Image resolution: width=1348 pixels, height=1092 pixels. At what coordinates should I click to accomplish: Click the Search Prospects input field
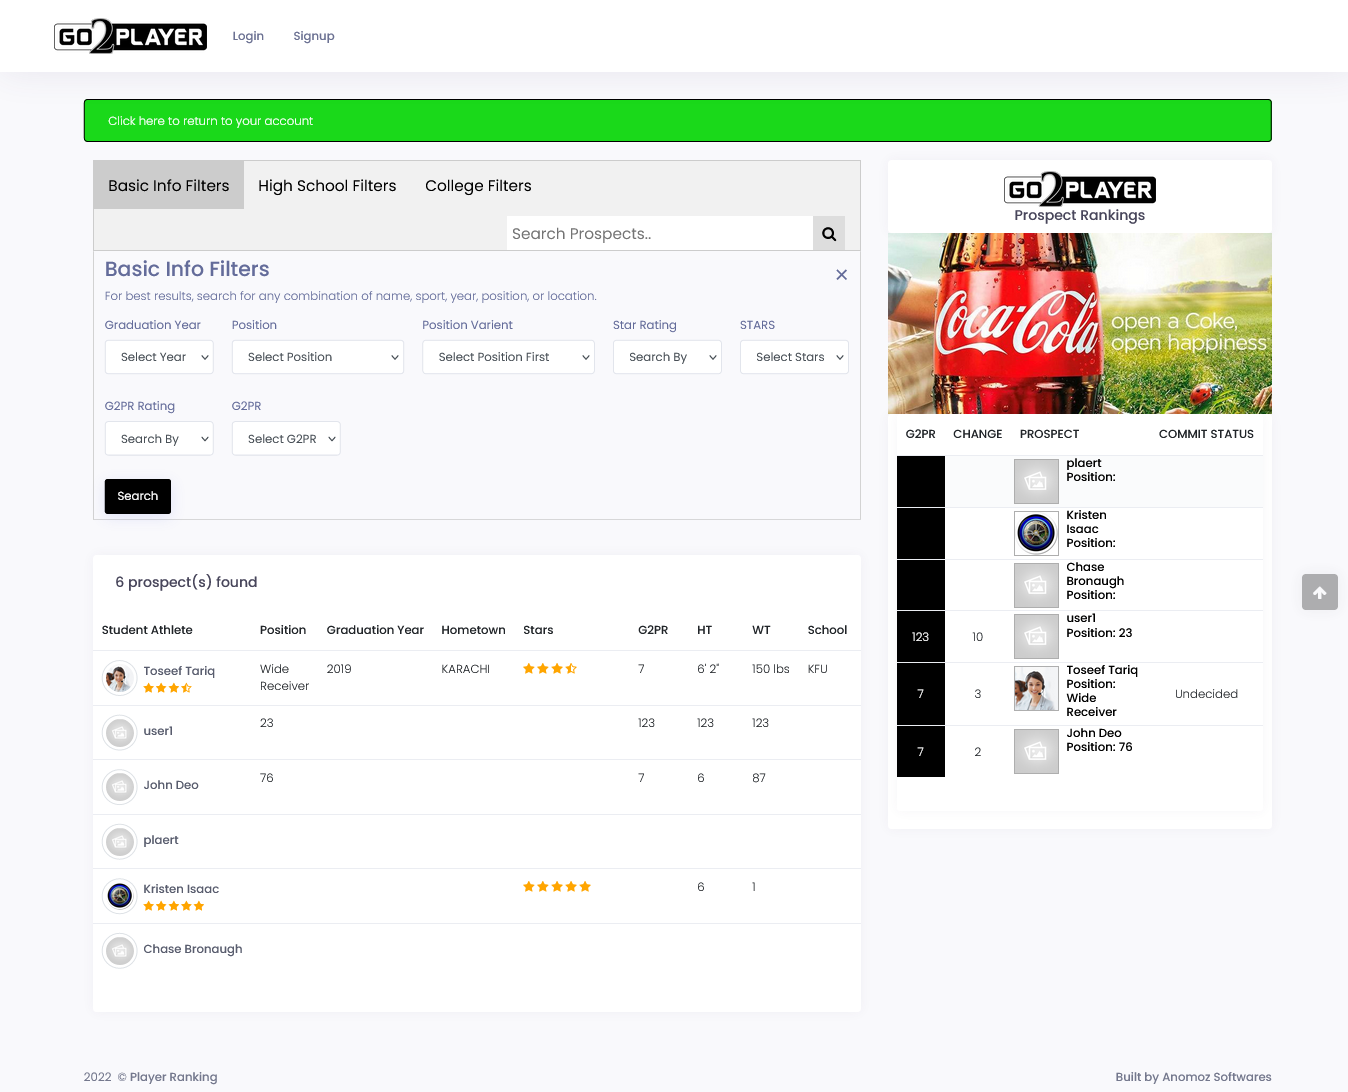[x=659, y=234]
